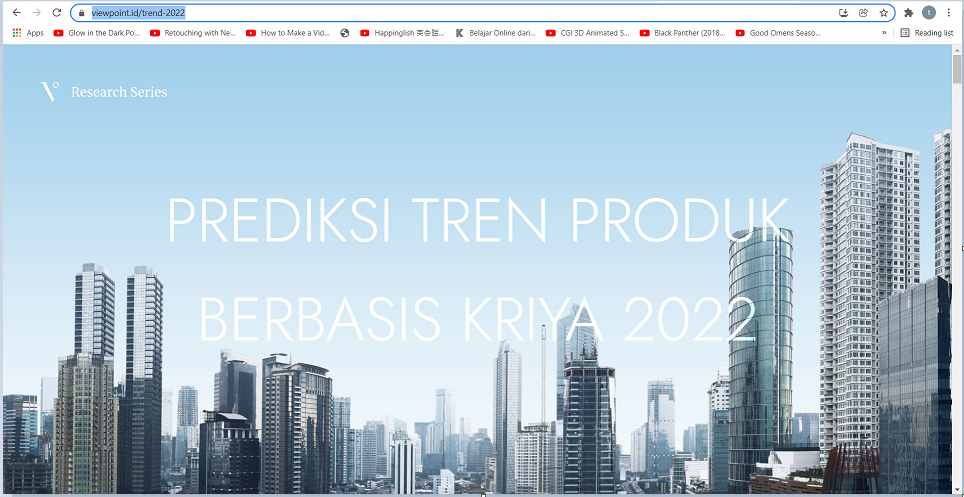Reload the viewpoint.id page
Viewport: 964px width, 497px height.
click(x=57, y=12)
